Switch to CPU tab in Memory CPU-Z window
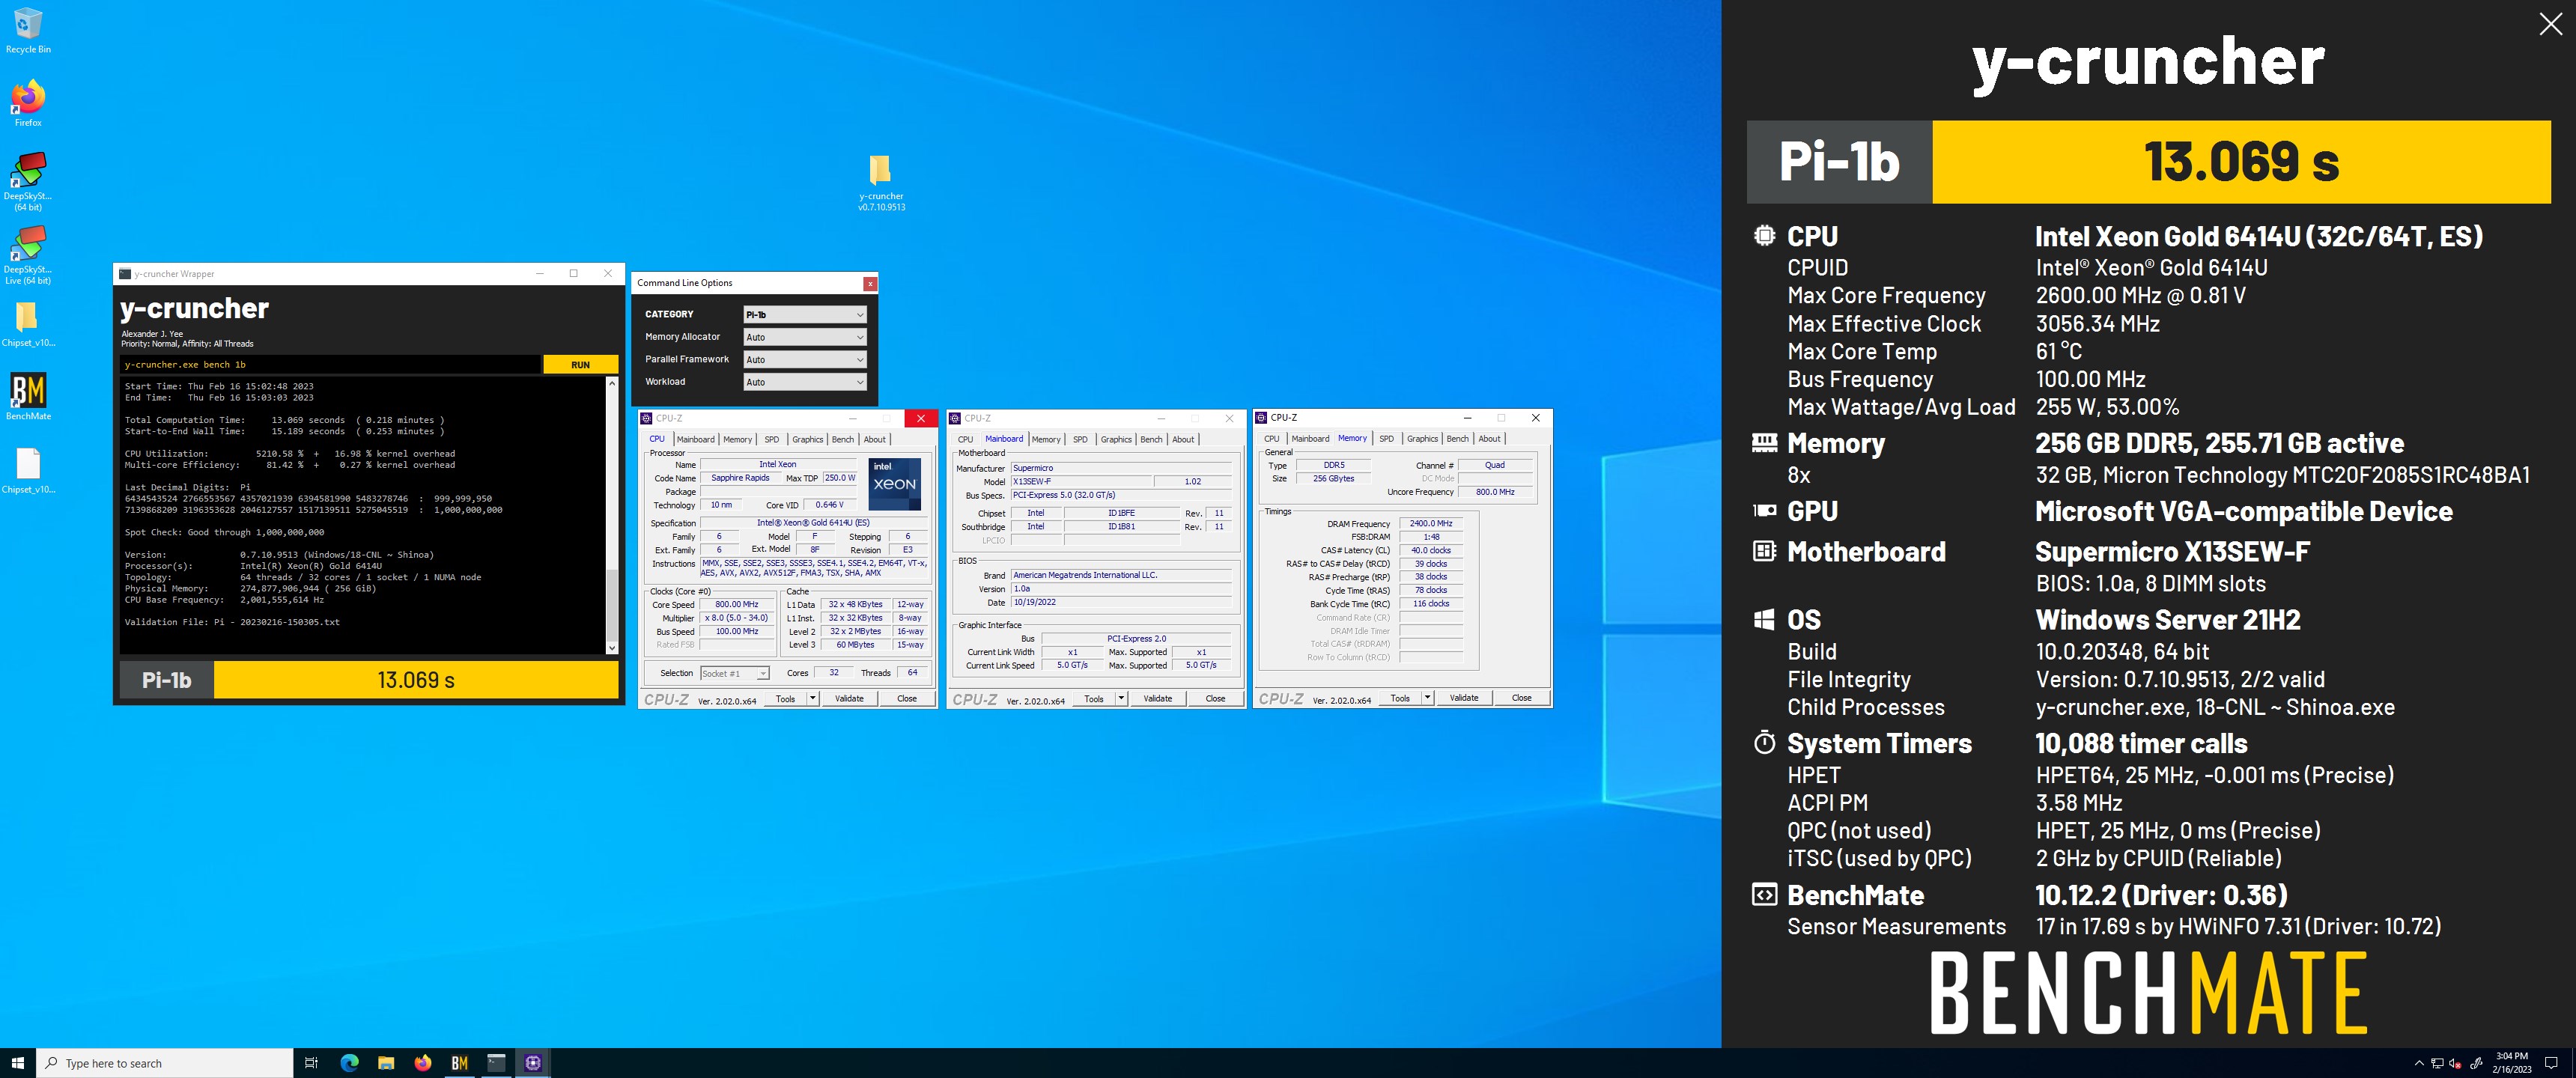This screenshot has height=1078, width=2576. 1271,438
